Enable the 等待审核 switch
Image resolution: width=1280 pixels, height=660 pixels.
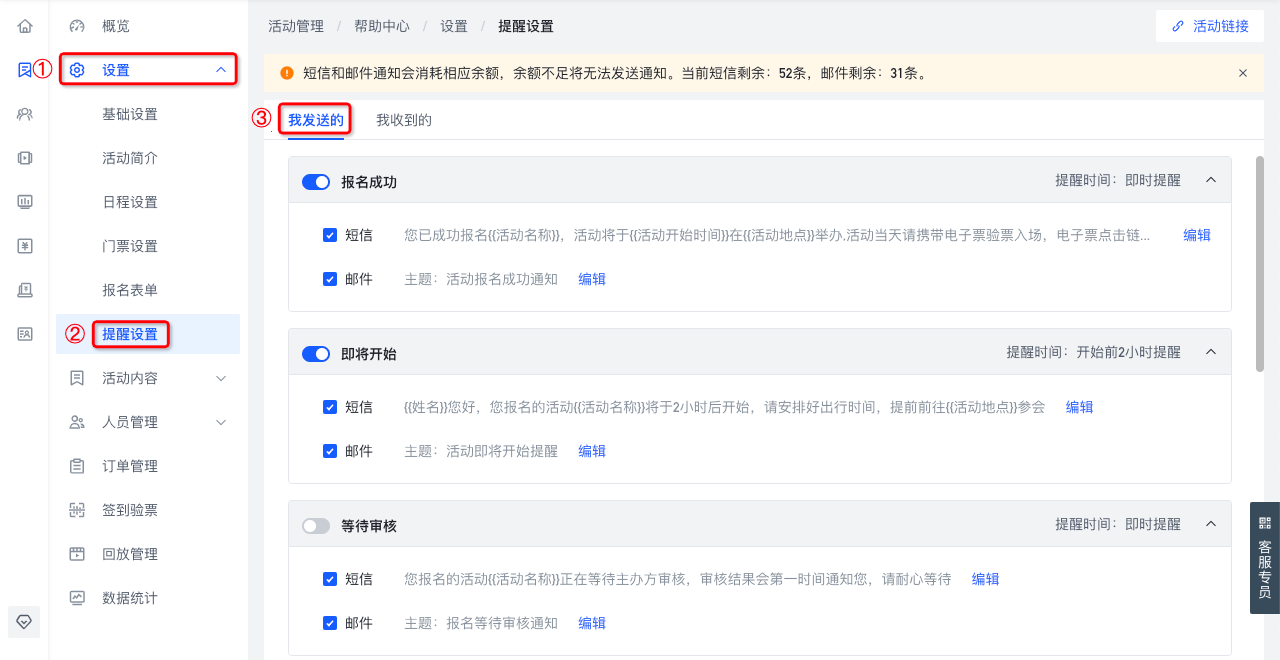click(x=316, y=526)
